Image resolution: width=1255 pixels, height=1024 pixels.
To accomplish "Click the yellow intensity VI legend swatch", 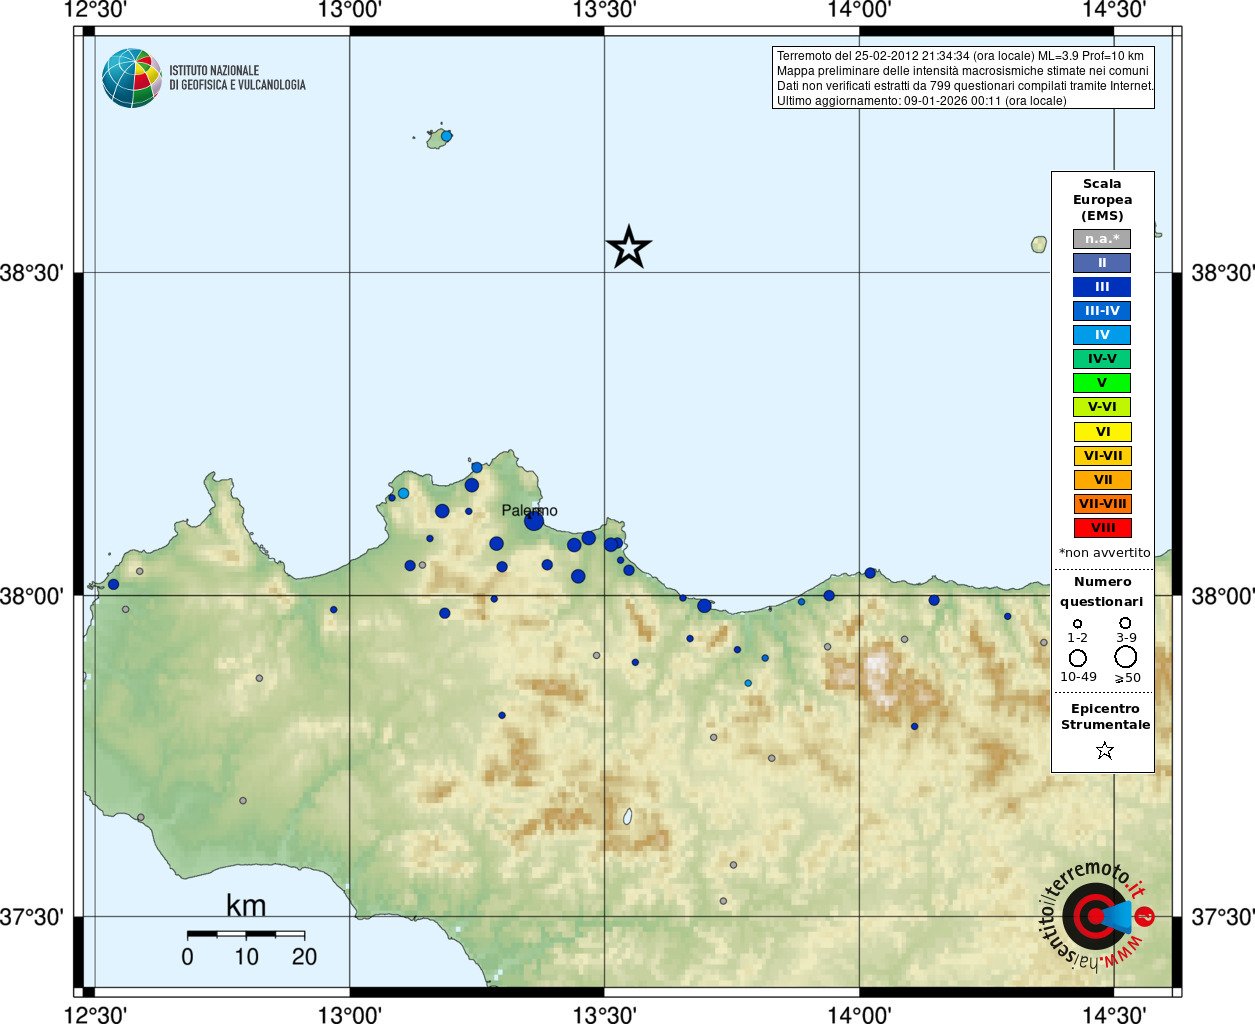I will click(x=1102, y=432).
